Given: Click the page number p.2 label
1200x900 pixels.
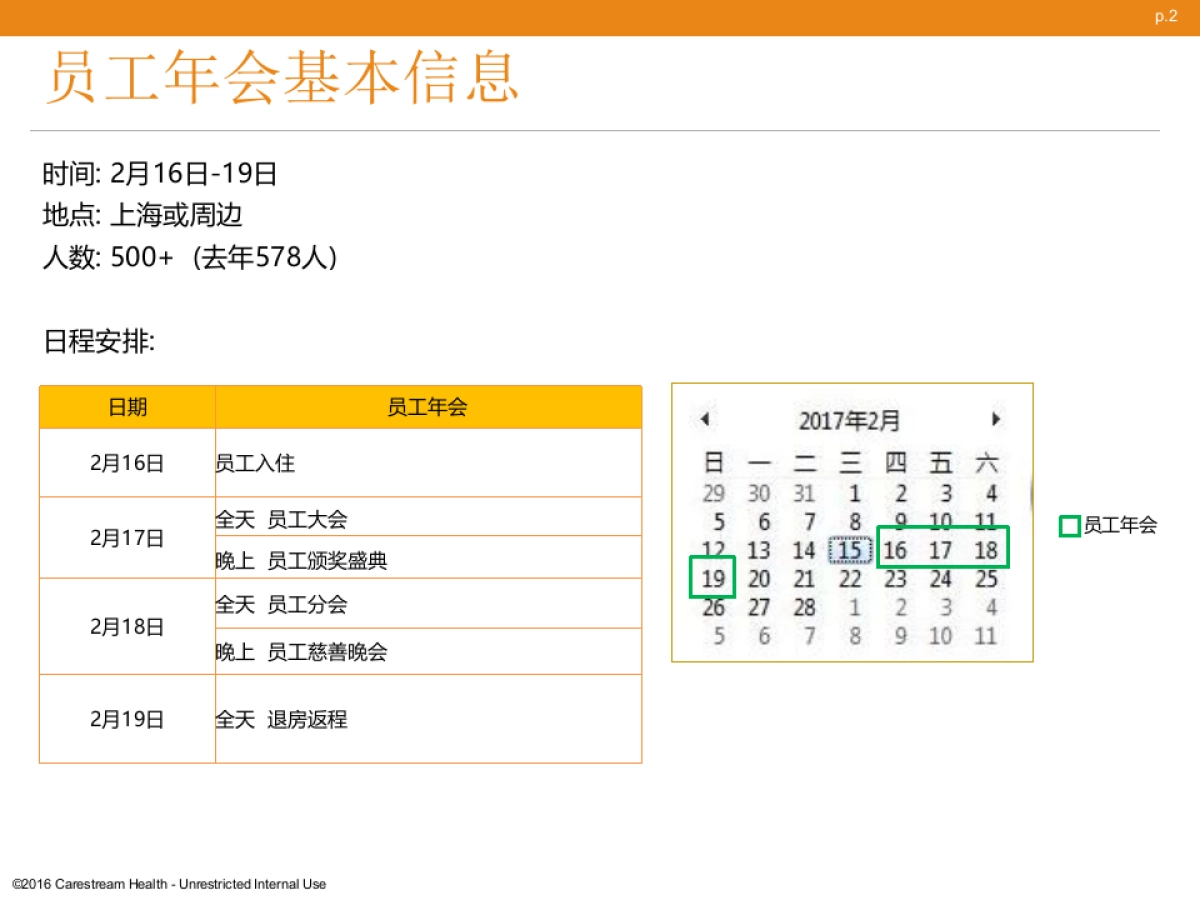Looking at the screenshot, I should [1163, 16].
